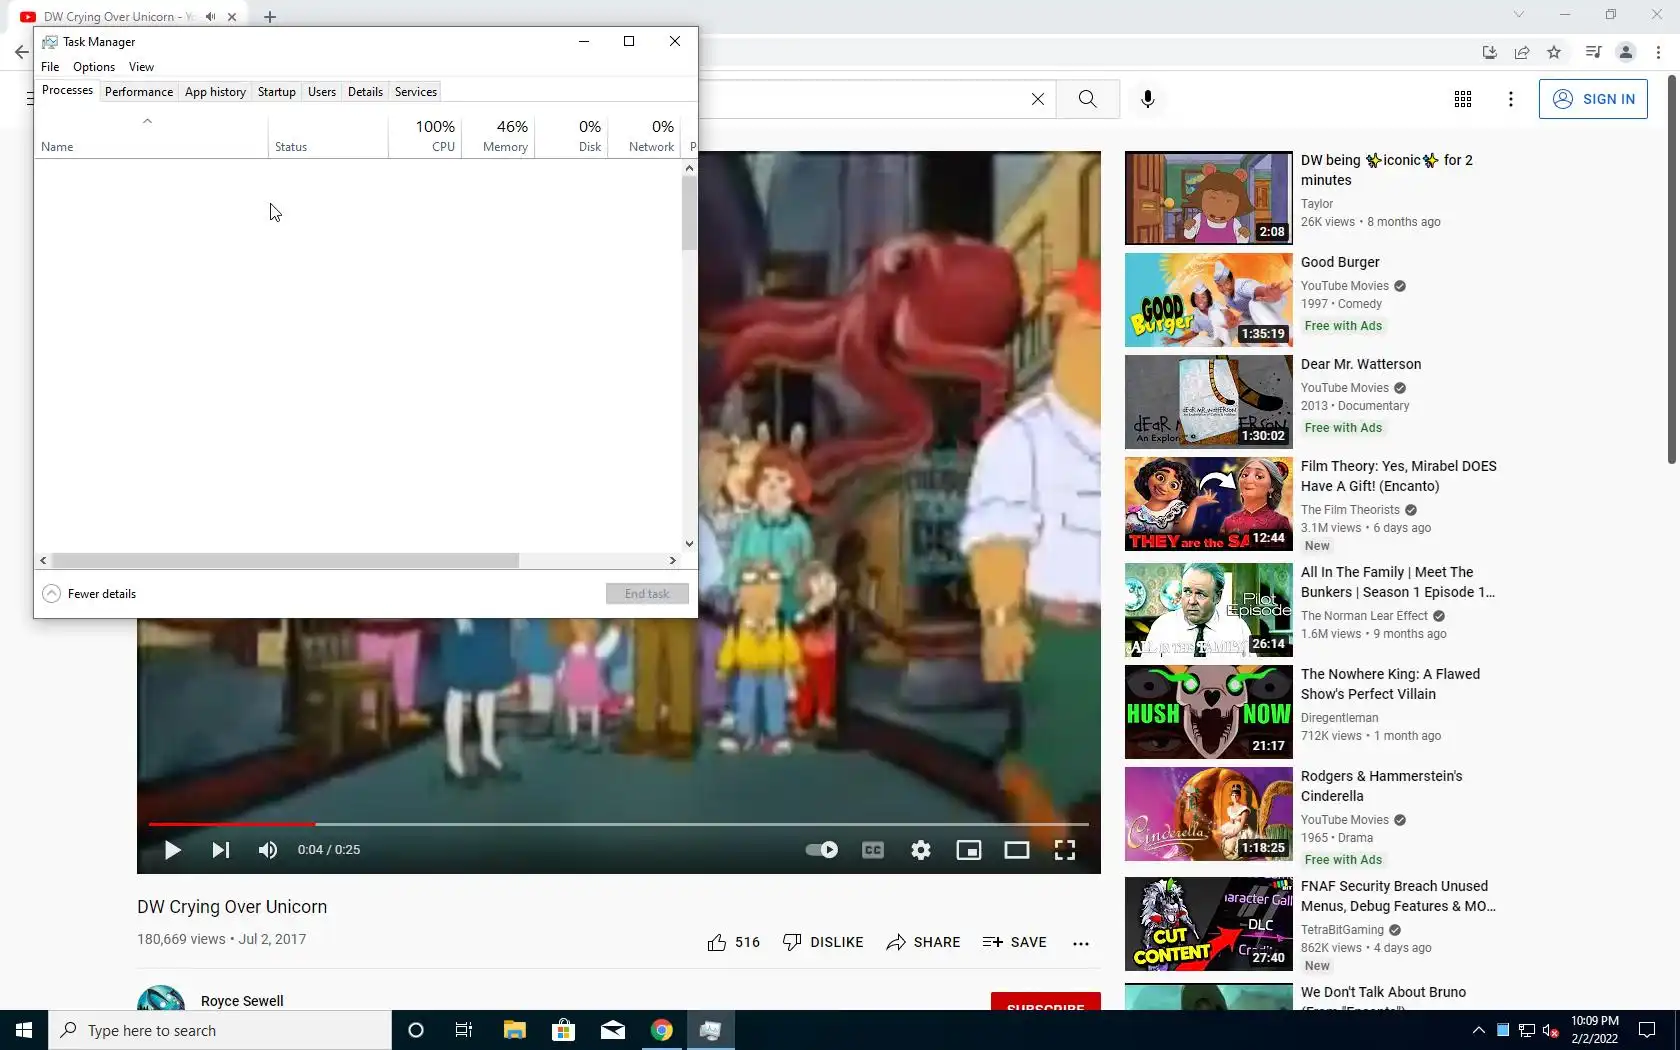The image size is (1680, 1050).
Task: Clear the YouTube search box
Action: pyautogui.click(x=1038, y=99)
